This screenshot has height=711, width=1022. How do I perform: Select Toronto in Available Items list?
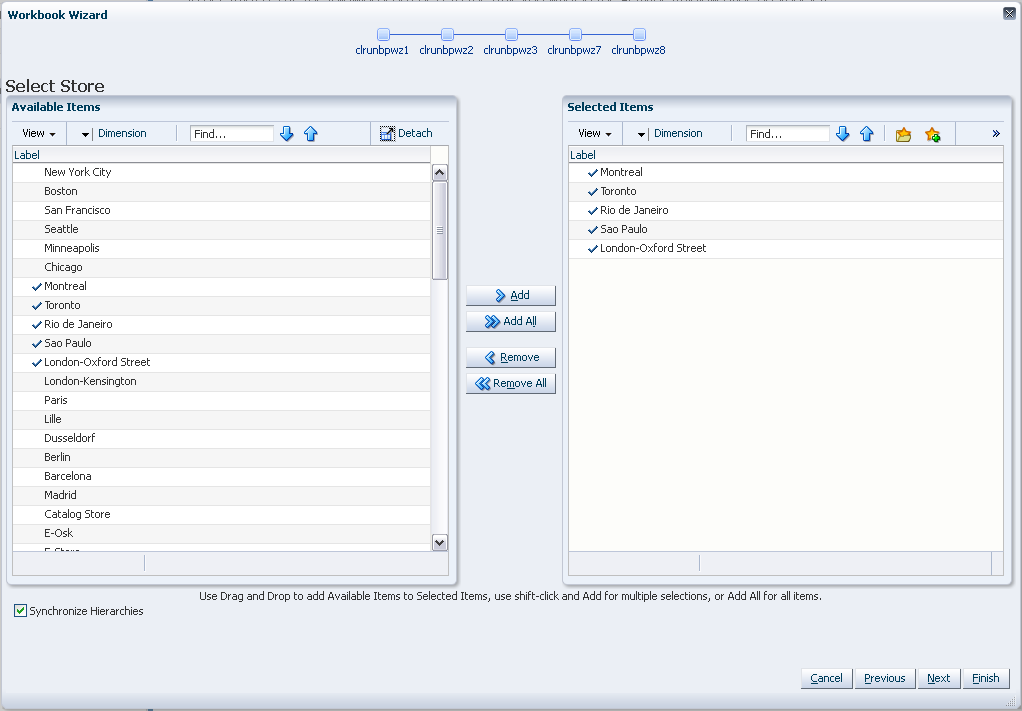tap(222, 305)
